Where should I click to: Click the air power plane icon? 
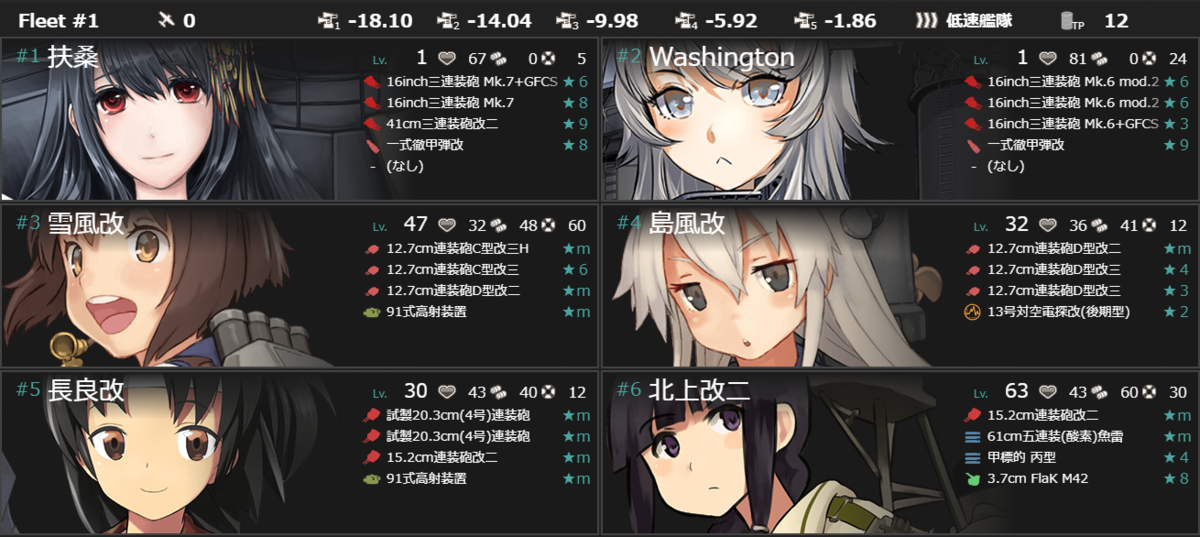point(166,20)
